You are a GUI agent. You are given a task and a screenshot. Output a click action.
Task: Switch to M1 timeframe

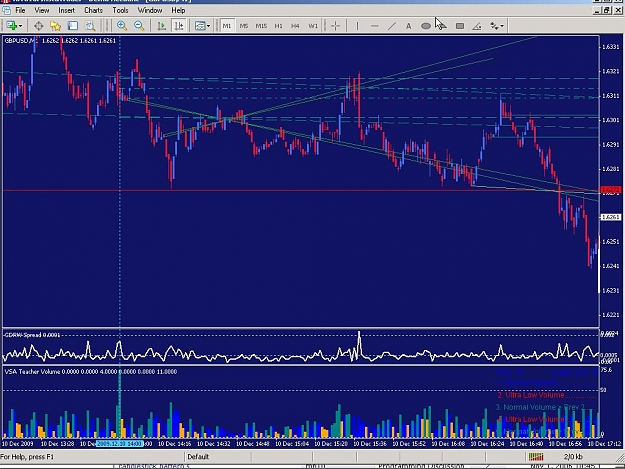(226, 26)
